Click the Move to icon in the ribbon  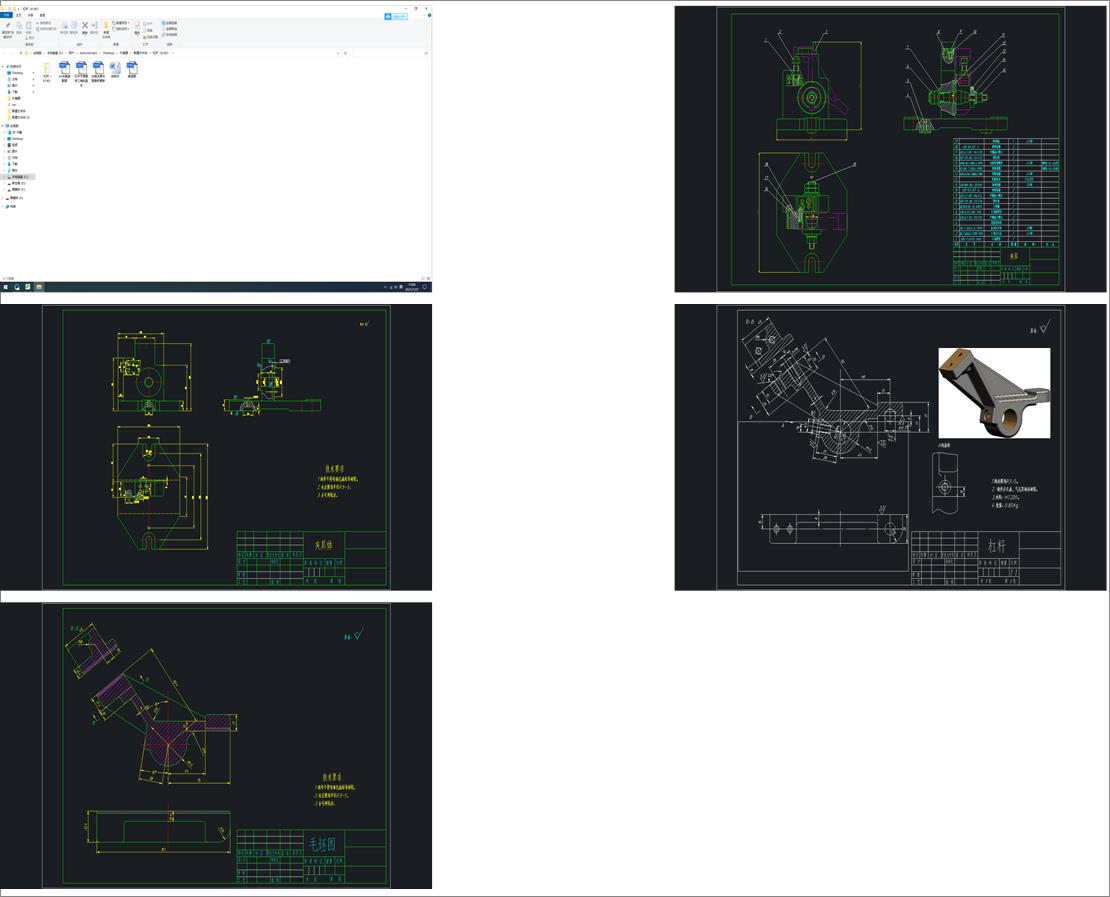click(x=64, y=25)
